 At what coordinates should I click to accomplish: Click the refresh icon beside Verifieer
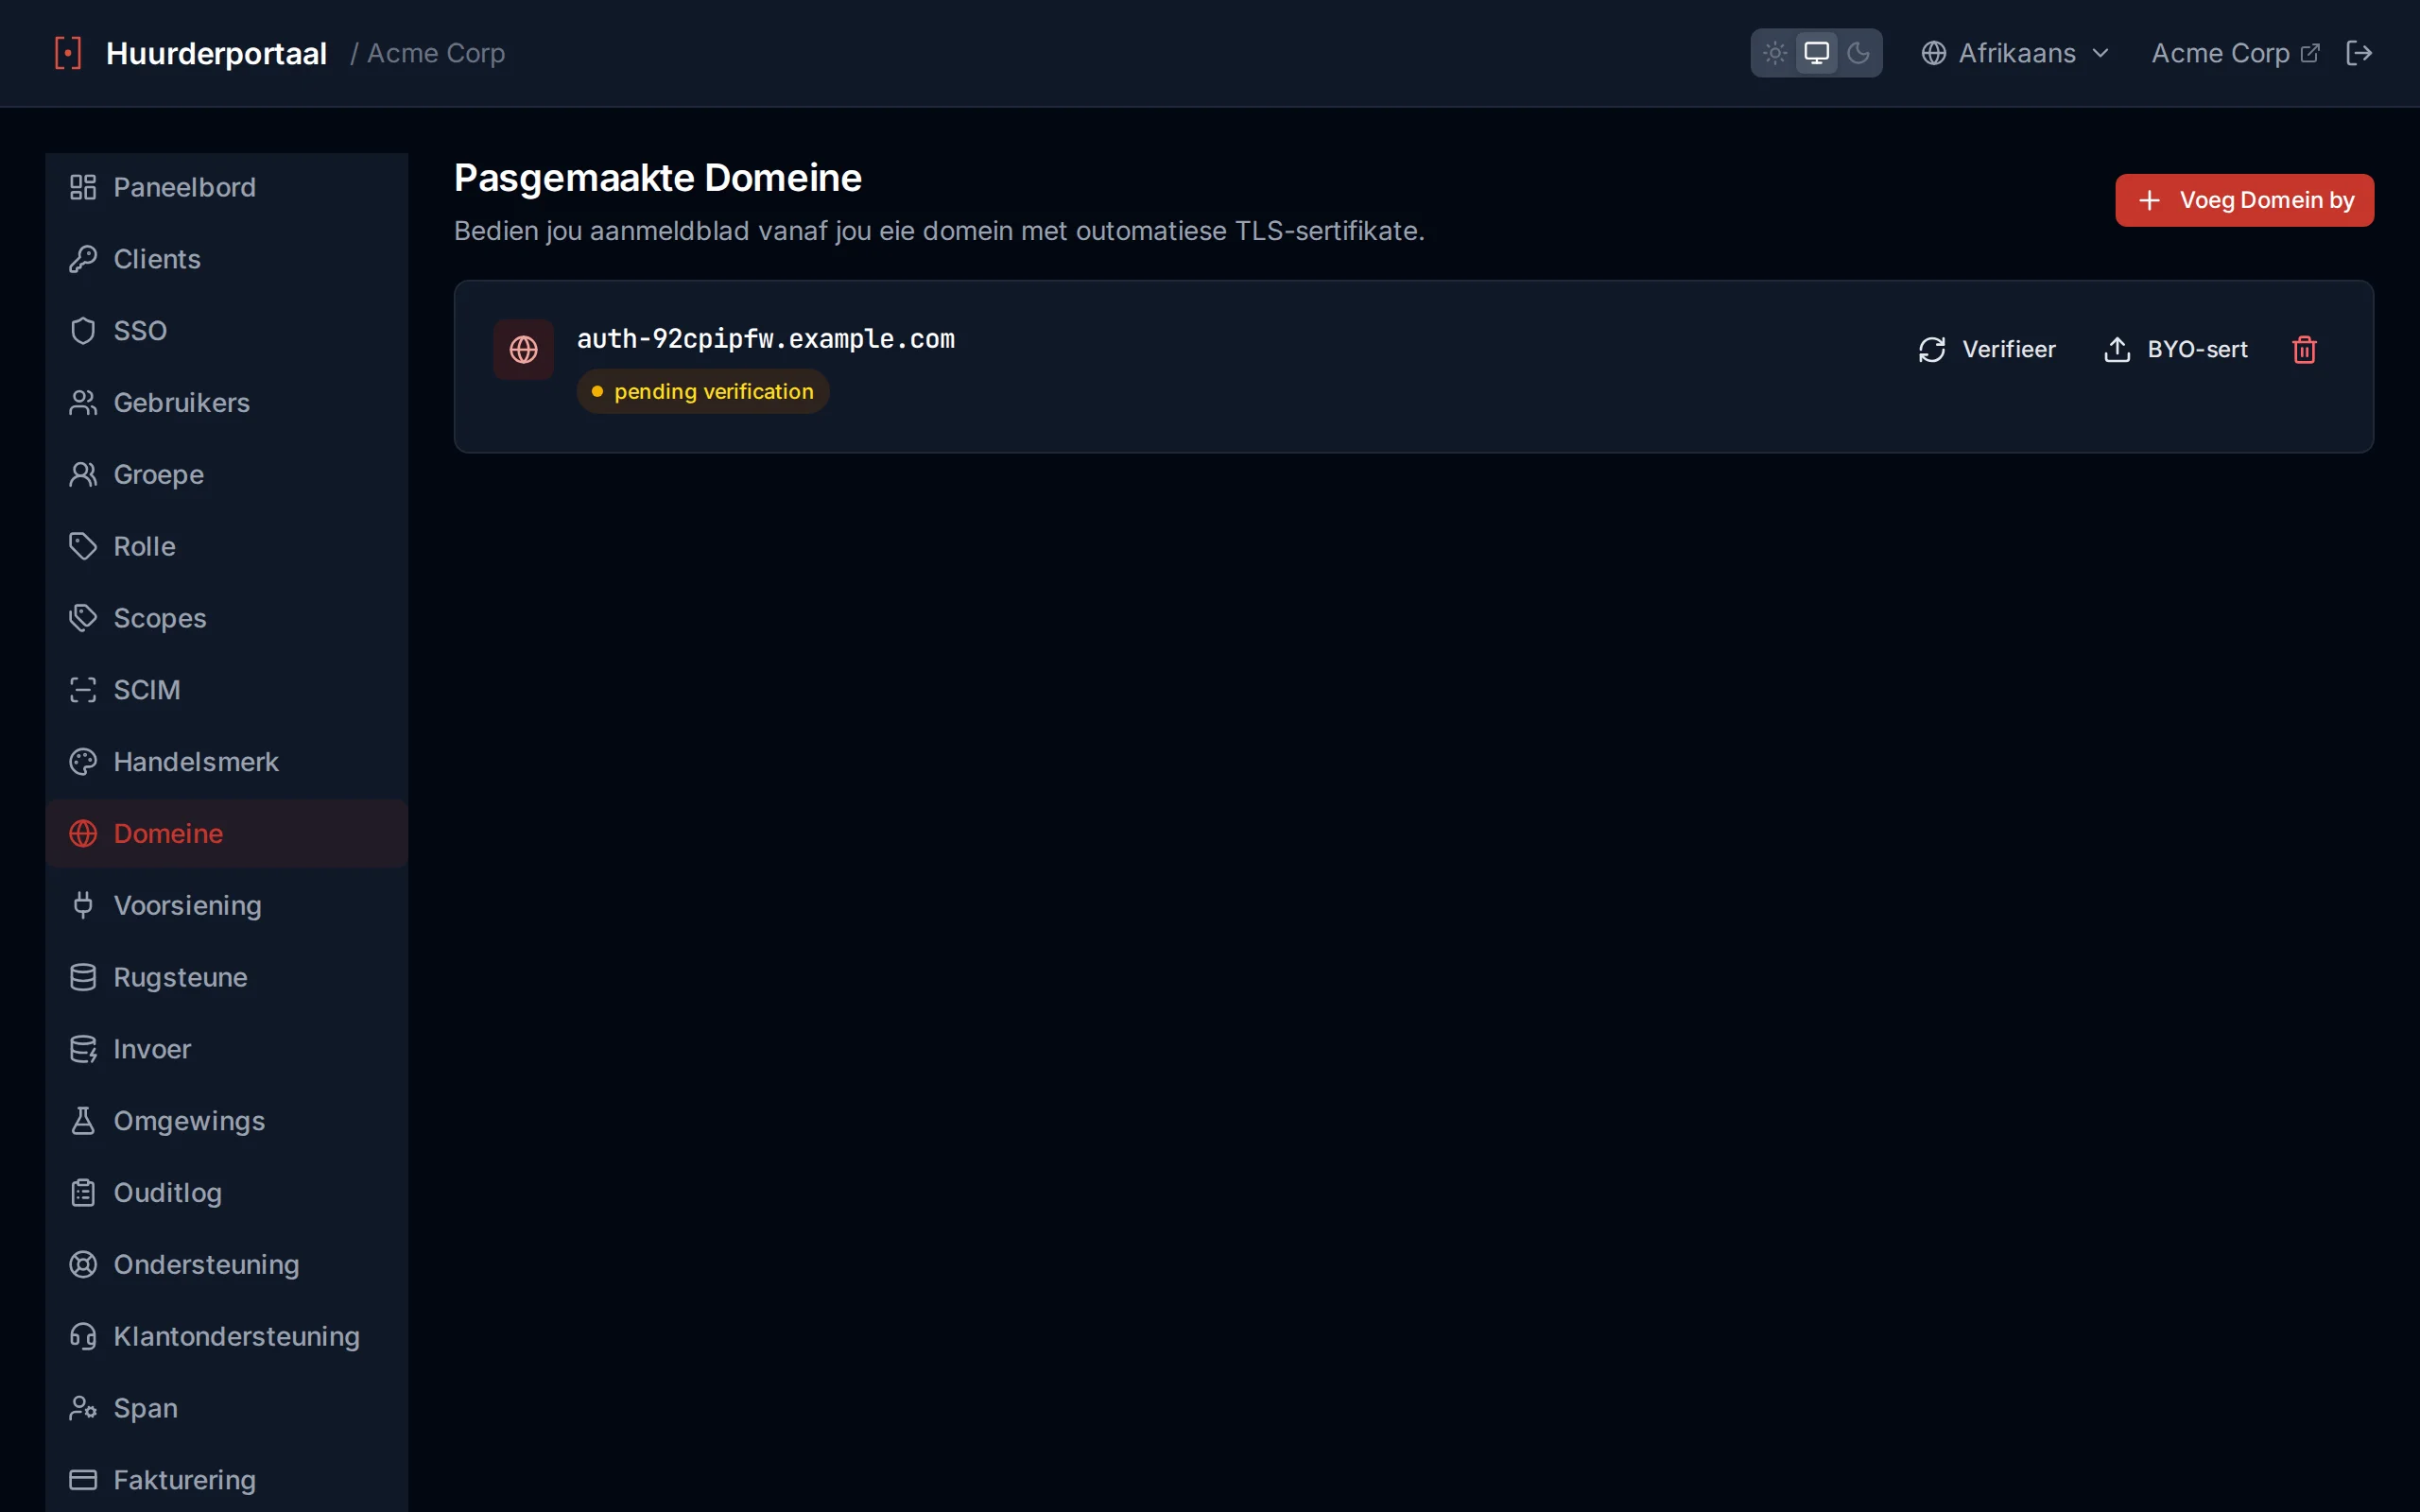1932,350
